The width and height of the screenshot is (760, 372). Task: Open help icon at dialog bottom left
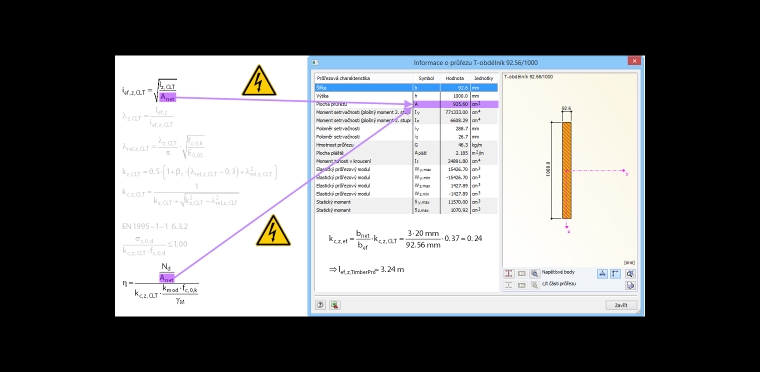click(x=320, y=305)
